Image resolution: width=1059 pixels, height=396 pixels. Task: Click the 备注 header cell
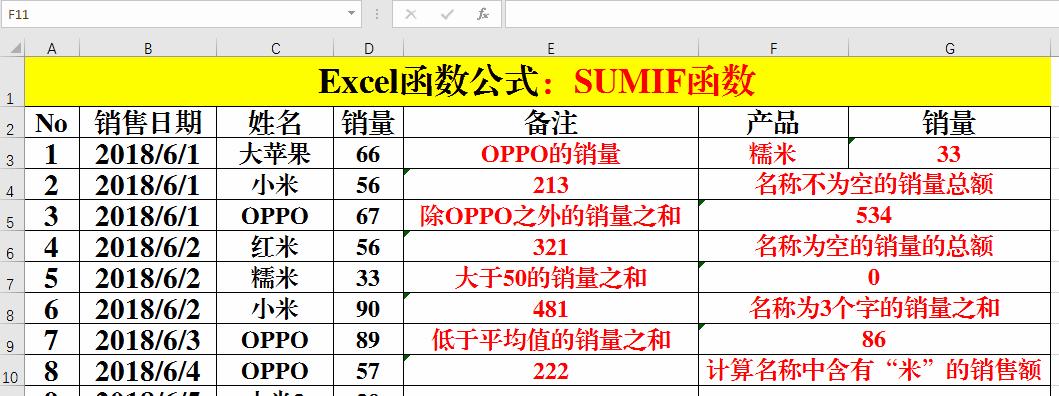[551, 123]
